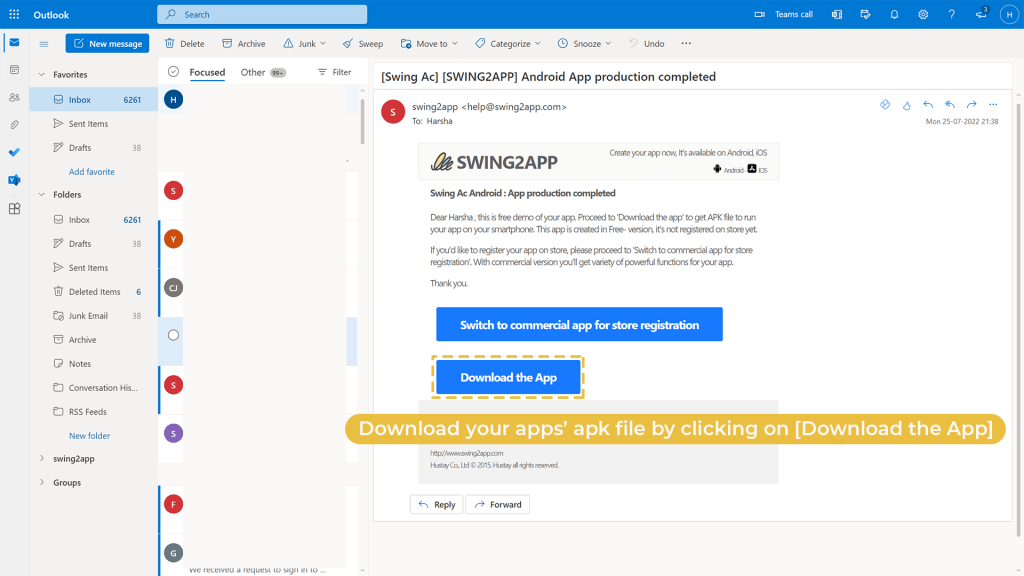Viewport: 1024px width, 576px height.
Task: Click Add favorite link
Action: 91,172
